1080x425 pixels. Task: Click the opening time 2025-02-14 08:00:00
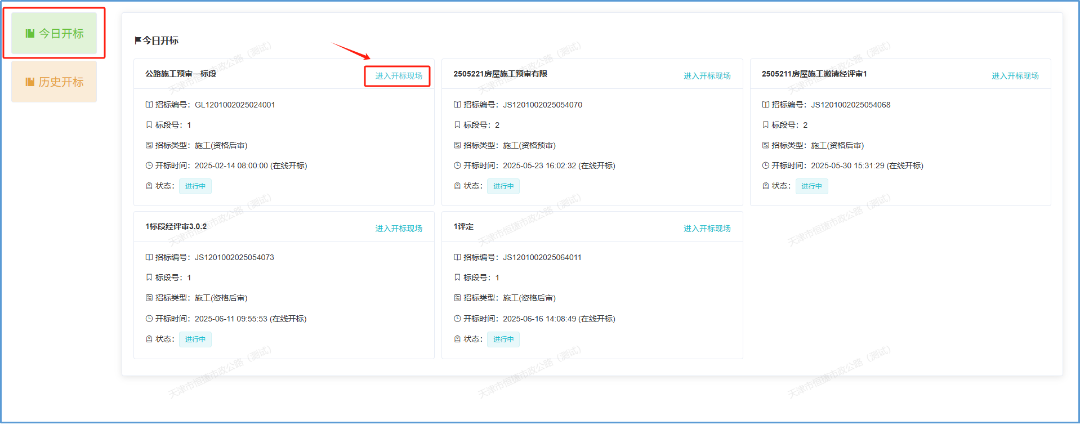click(x=231, y=166)
